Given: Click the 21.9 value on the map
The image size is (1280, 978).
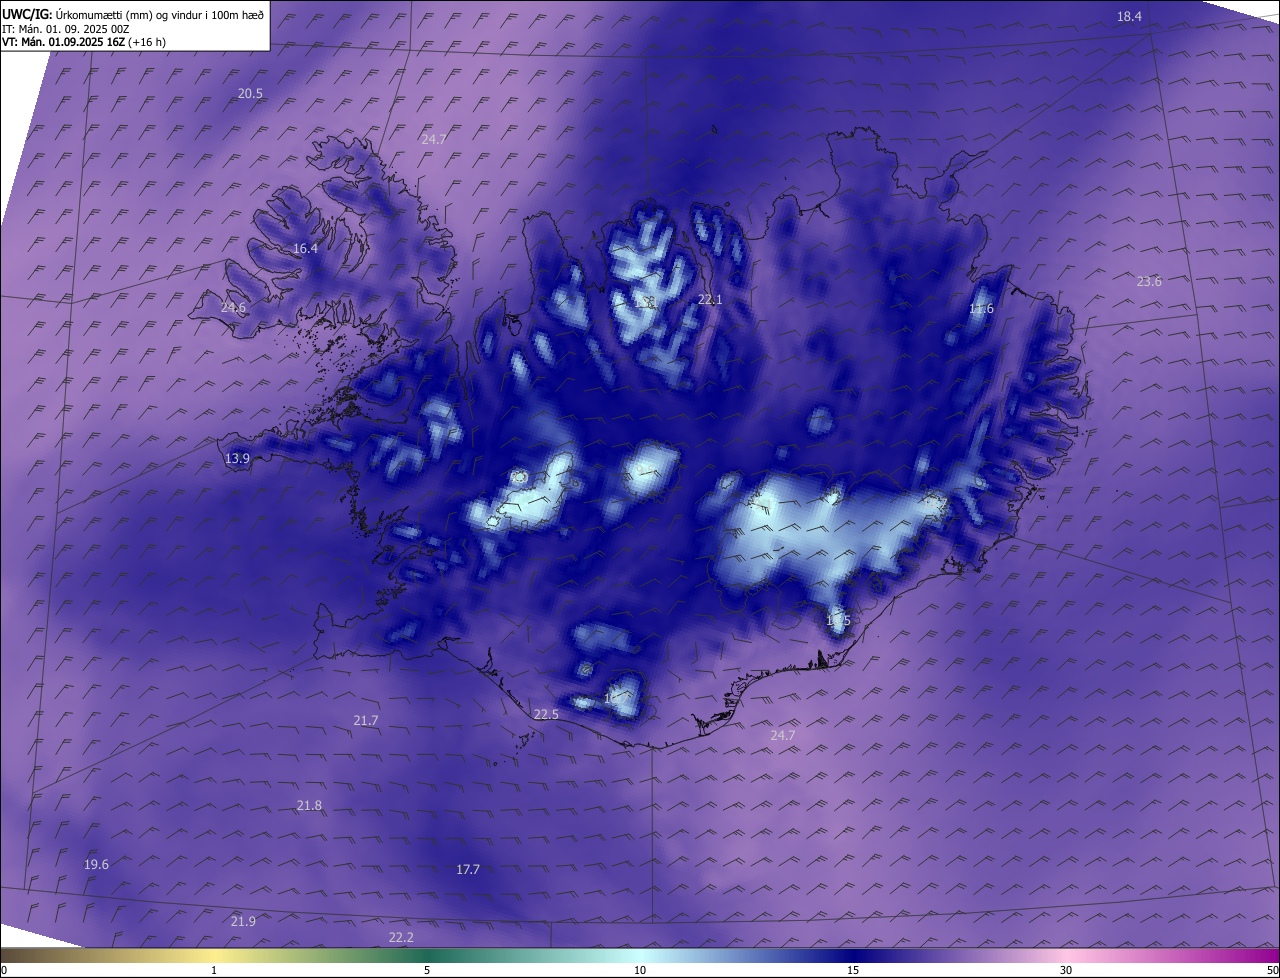Looking at the screenshot, I should pyautogui.click(x=243, y=921).
